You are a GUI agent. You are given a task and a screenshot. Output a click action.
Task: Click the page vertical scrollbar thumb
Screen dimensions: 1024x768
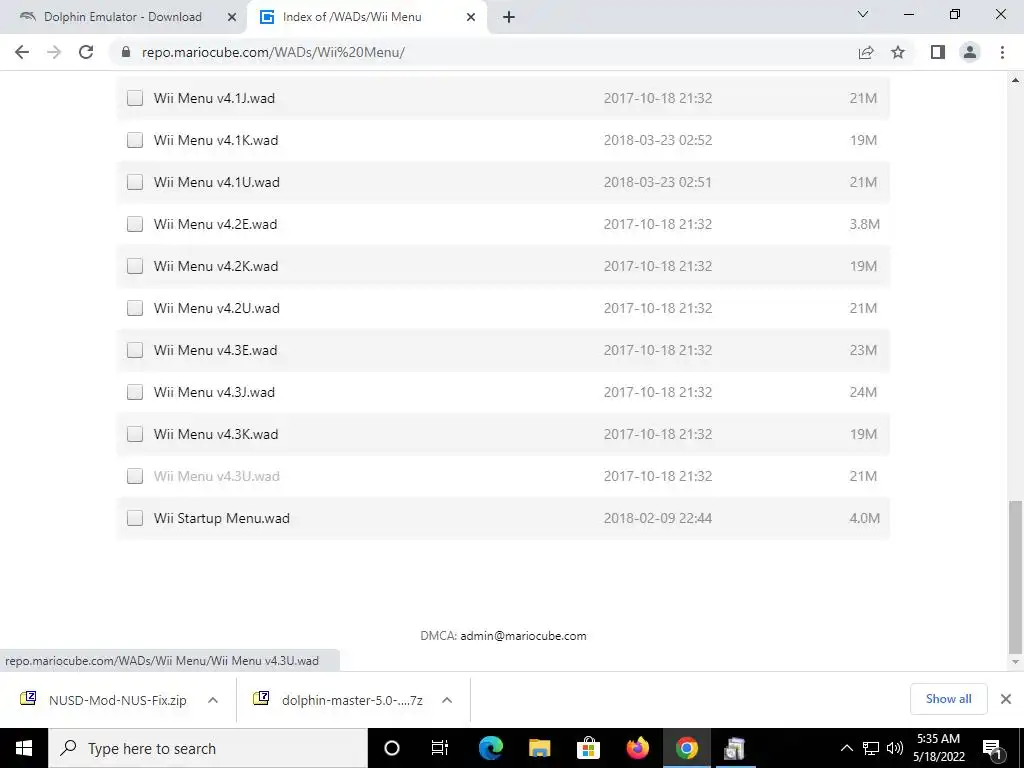click(1015, 577)
